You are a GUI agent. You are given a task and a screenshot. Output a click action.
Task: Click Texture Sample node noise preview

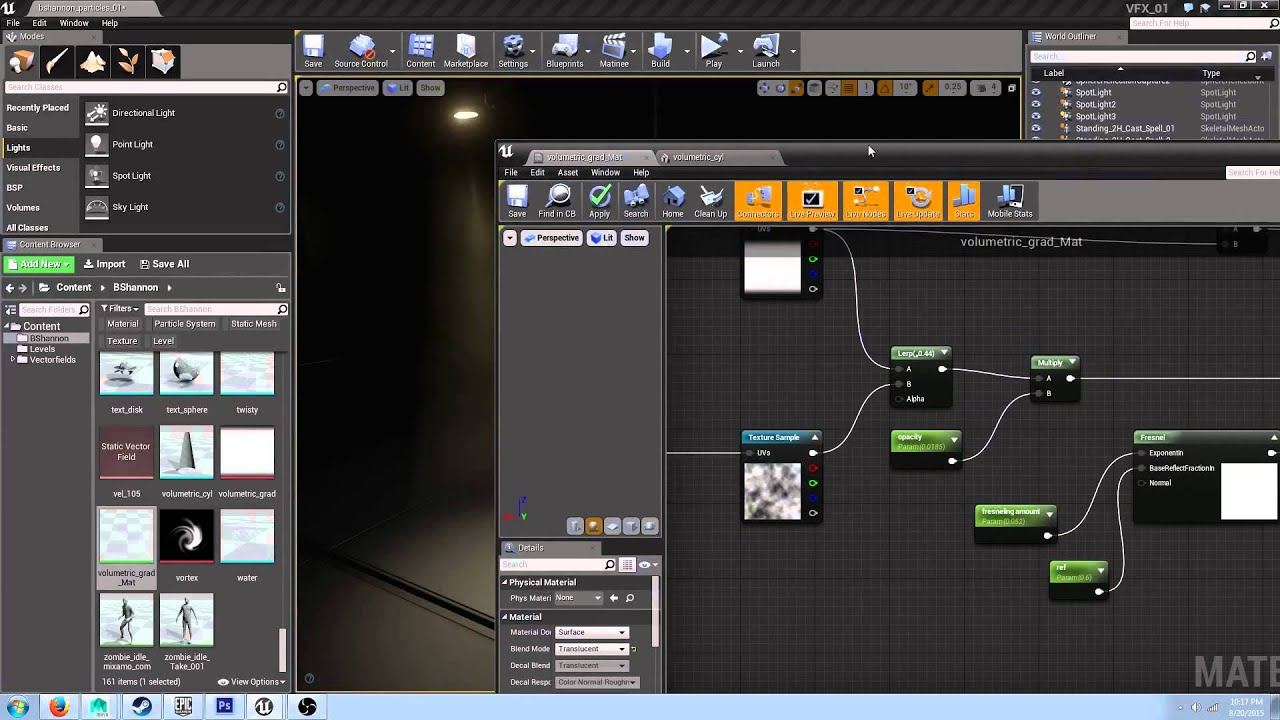coord(772,491)
